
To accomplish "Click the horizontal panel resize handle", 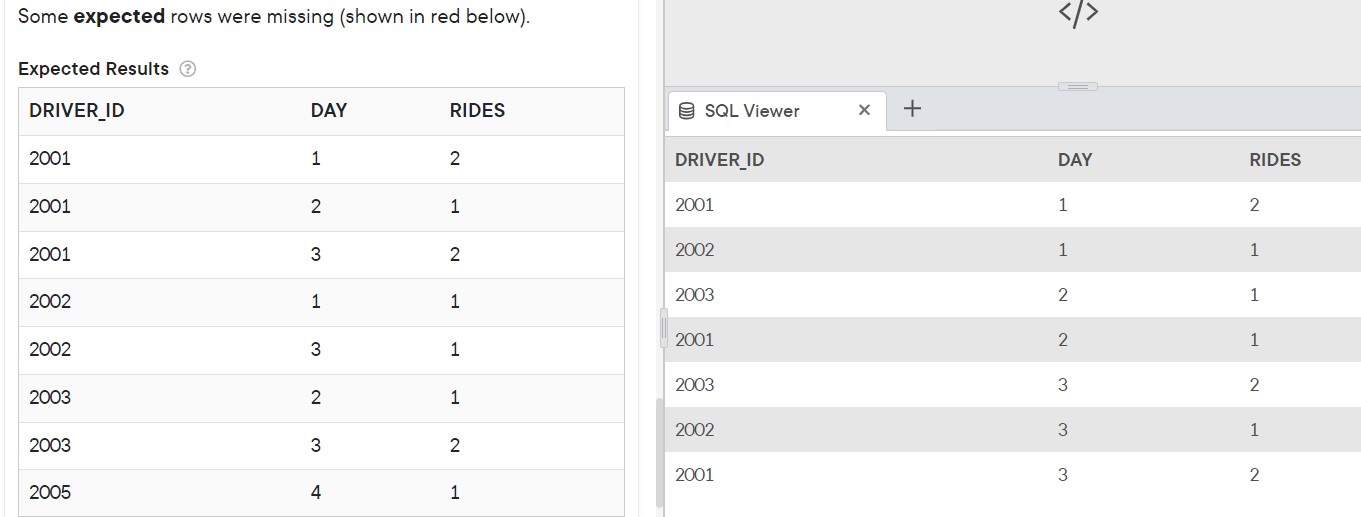I will (x=1077, y=87).
